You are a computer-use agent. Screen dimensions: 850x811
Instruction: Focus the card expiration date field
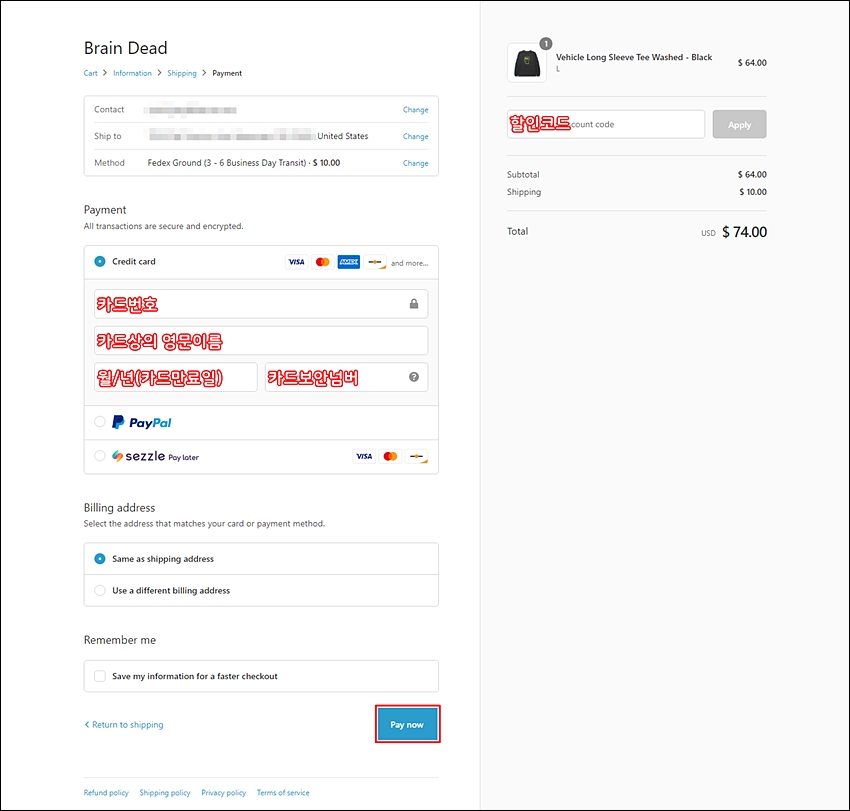tap(176, 377)
